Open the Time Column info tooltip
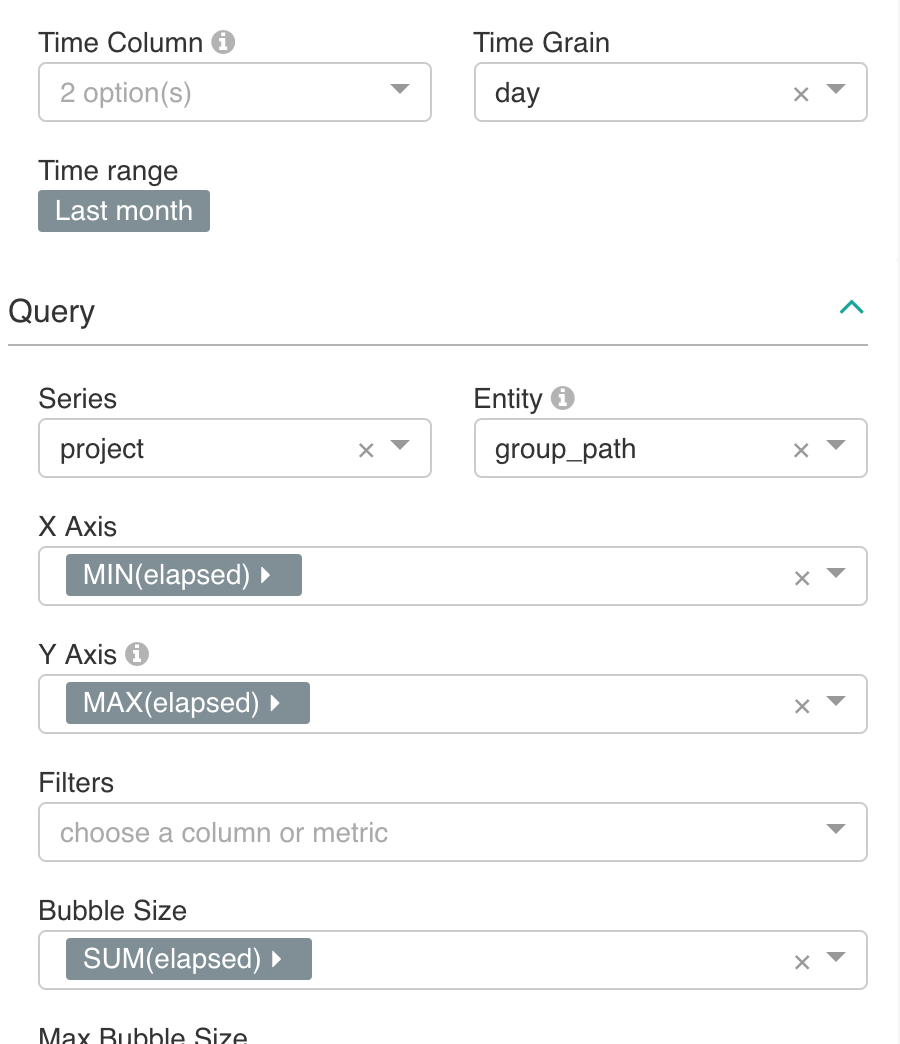Image resolution: width=900 pixels, height=1044 pixels. 225,42
